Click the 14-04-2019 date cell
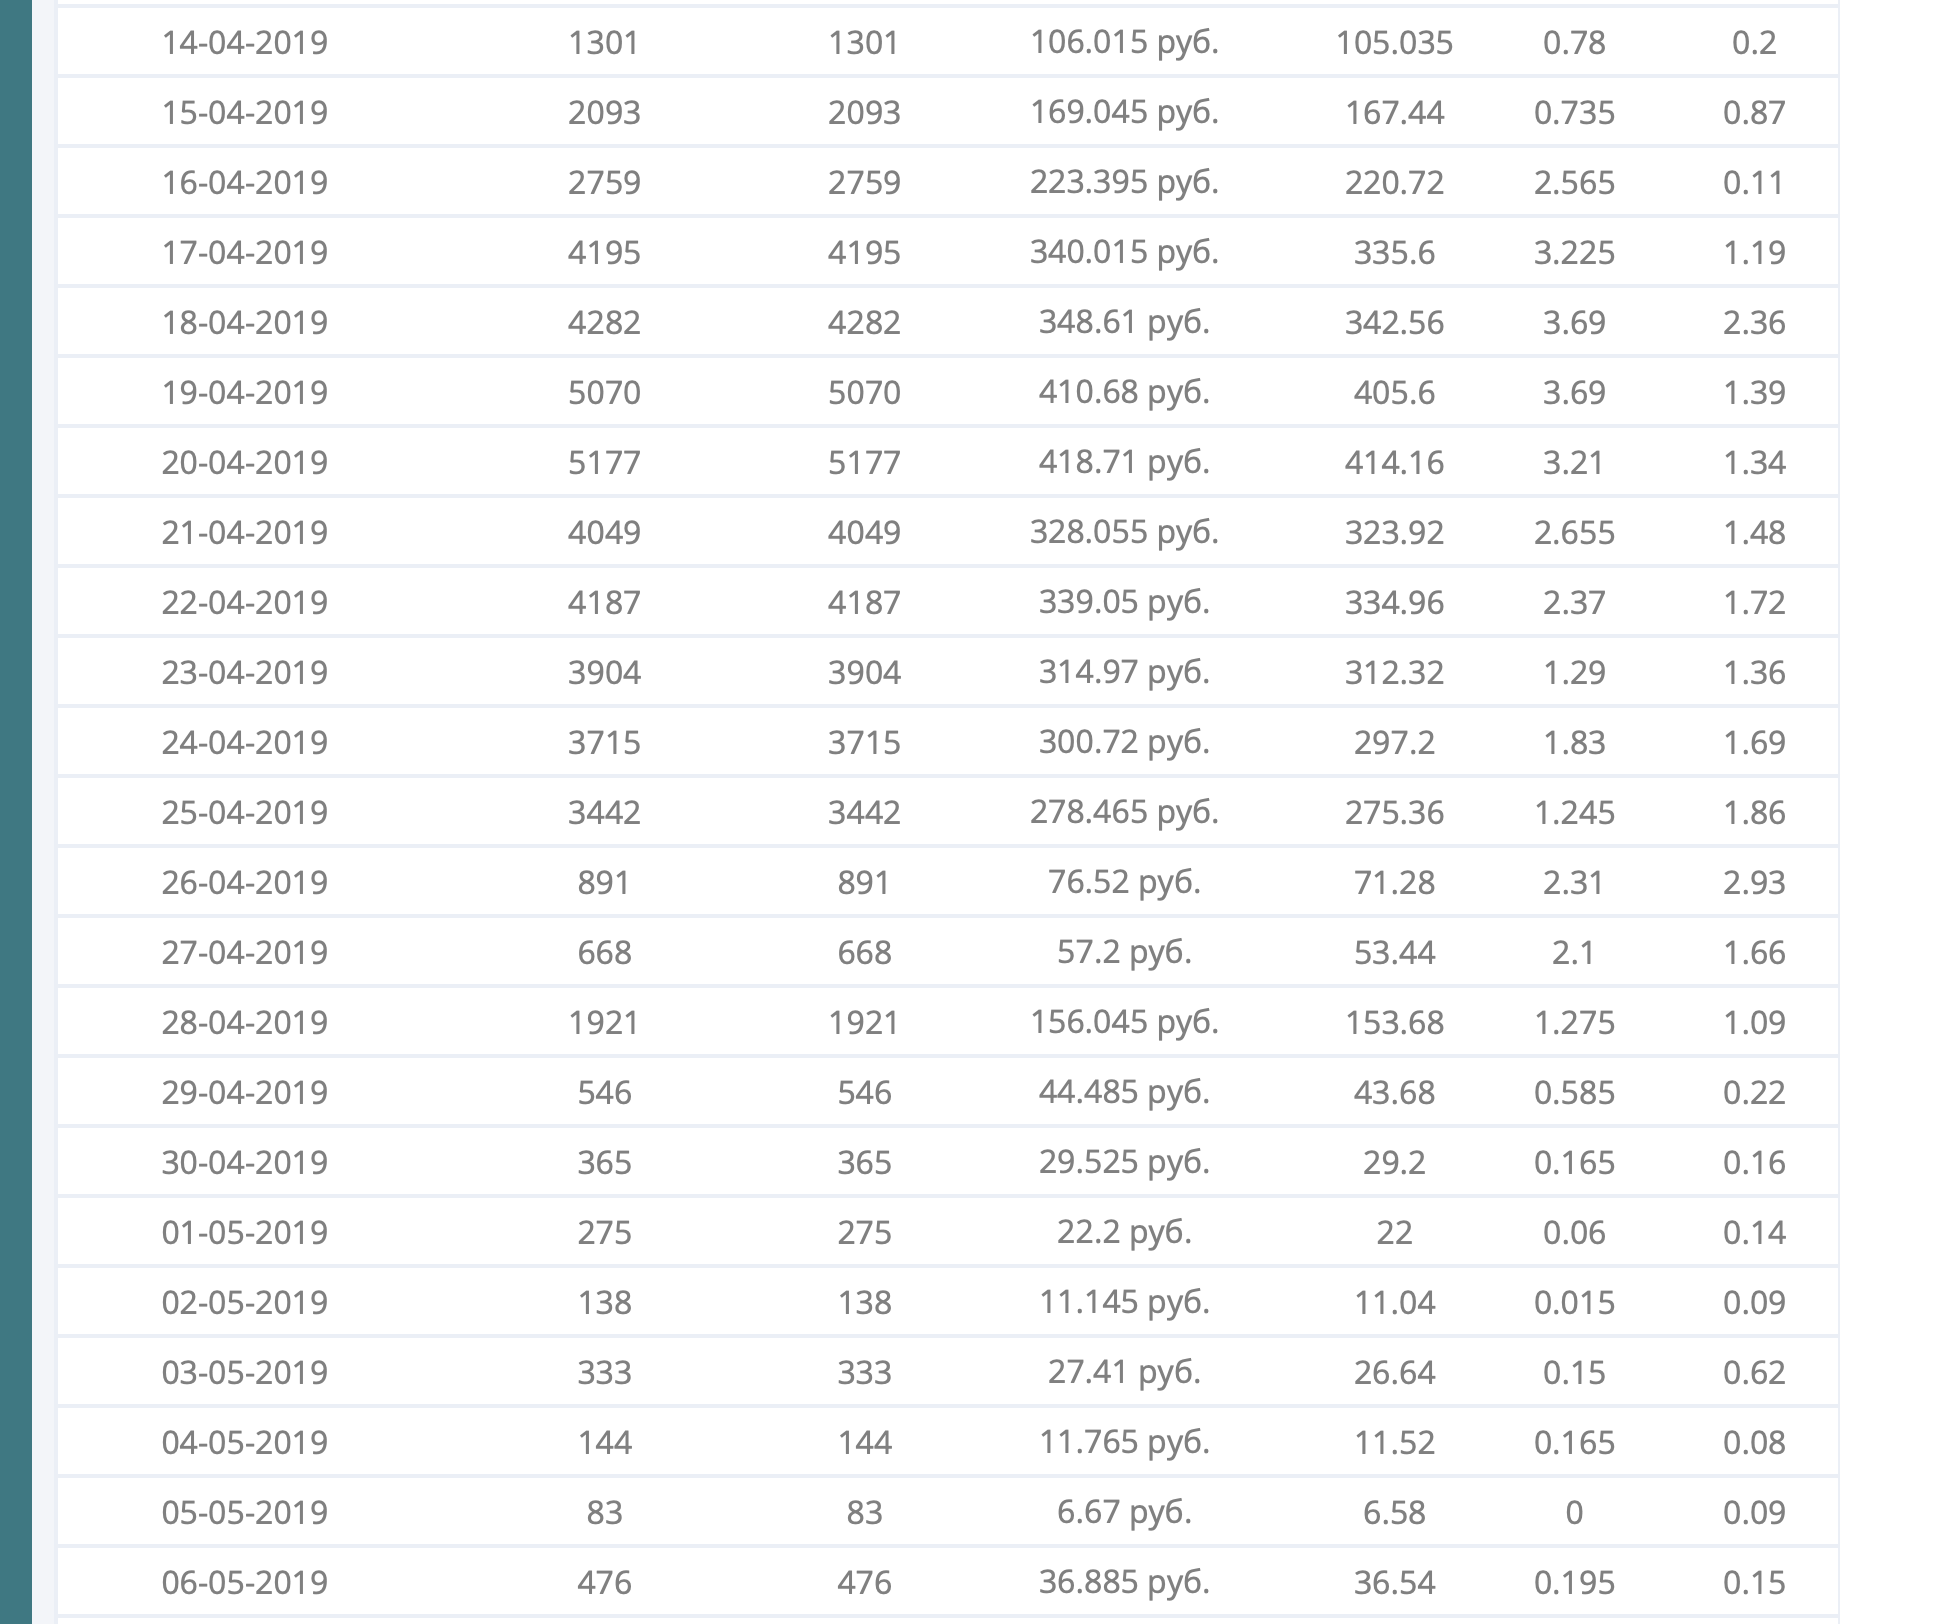 (x=245, y=43)
